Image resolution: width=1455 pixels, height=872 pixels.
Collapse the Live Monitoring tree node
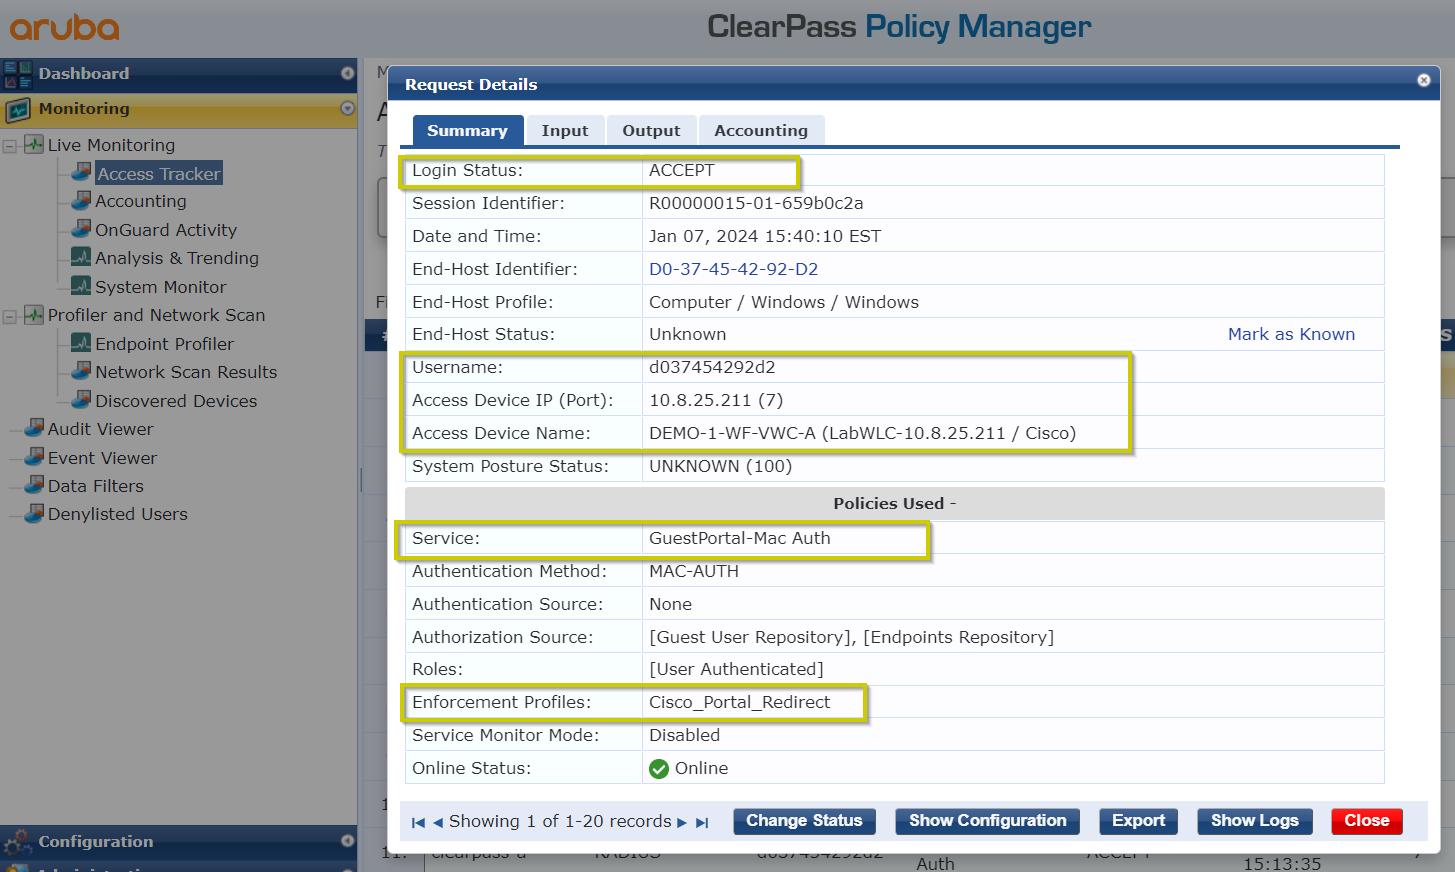[x=10, y=146]
